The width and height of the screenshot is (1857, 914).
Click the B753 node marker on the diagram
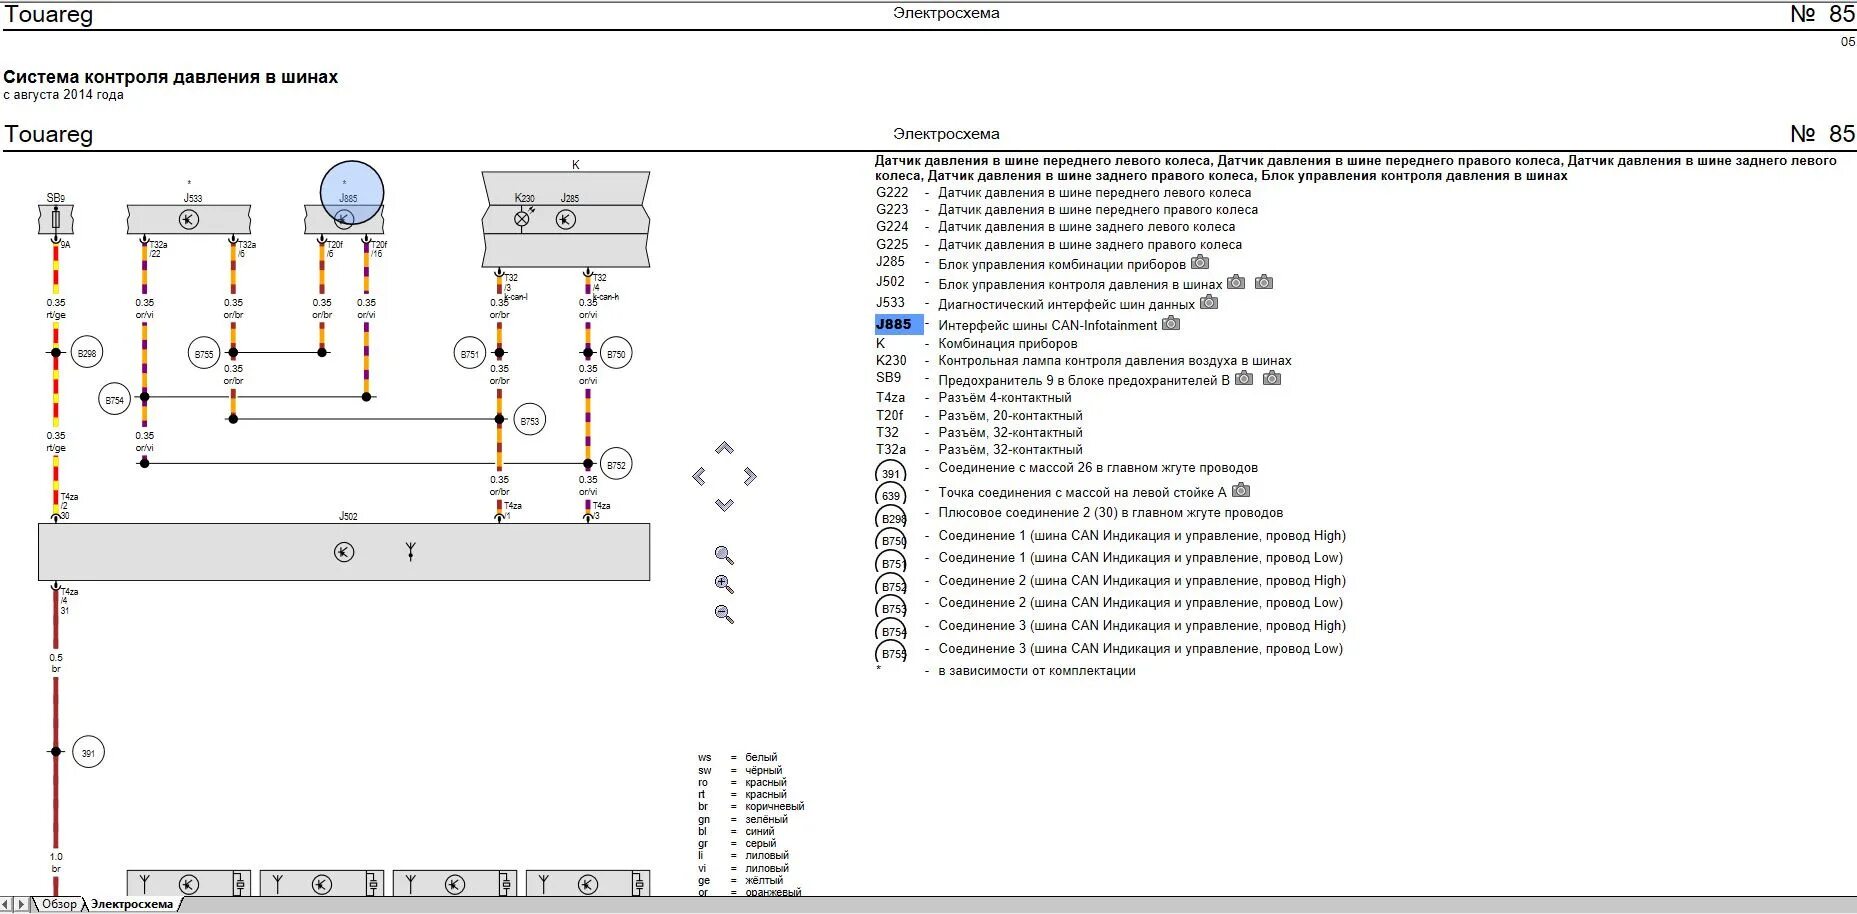(x=530, y=421)
